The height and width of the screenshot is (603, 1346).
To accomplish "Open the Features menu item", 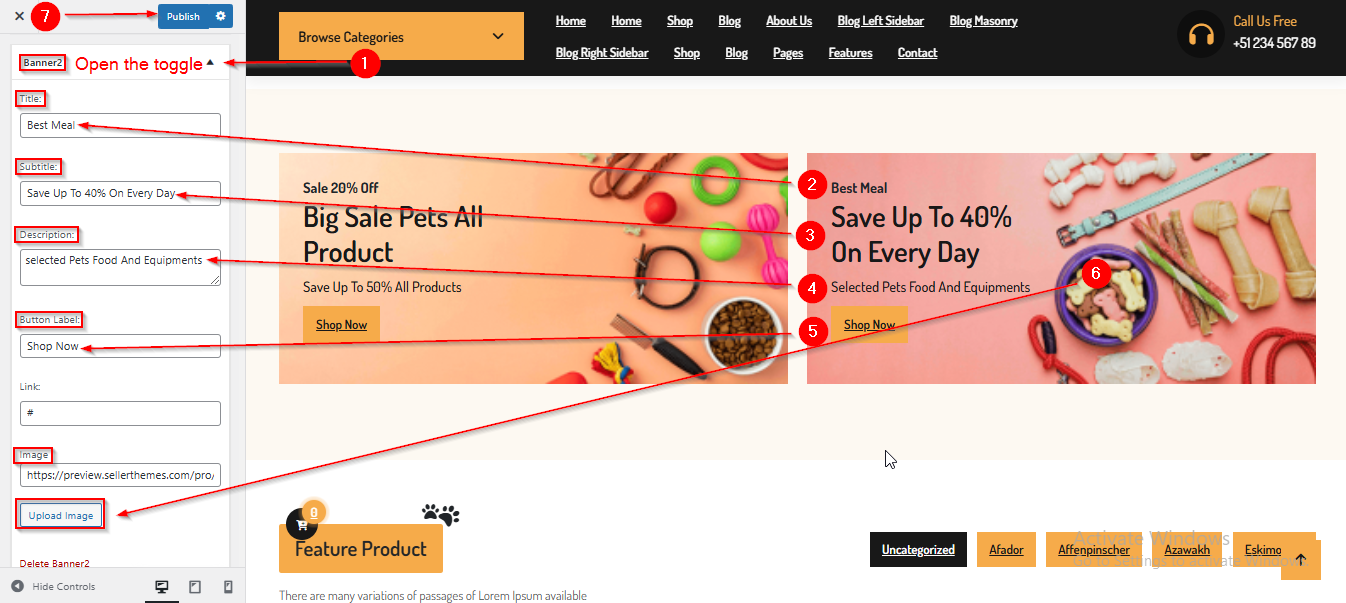I will pos(850,53).
